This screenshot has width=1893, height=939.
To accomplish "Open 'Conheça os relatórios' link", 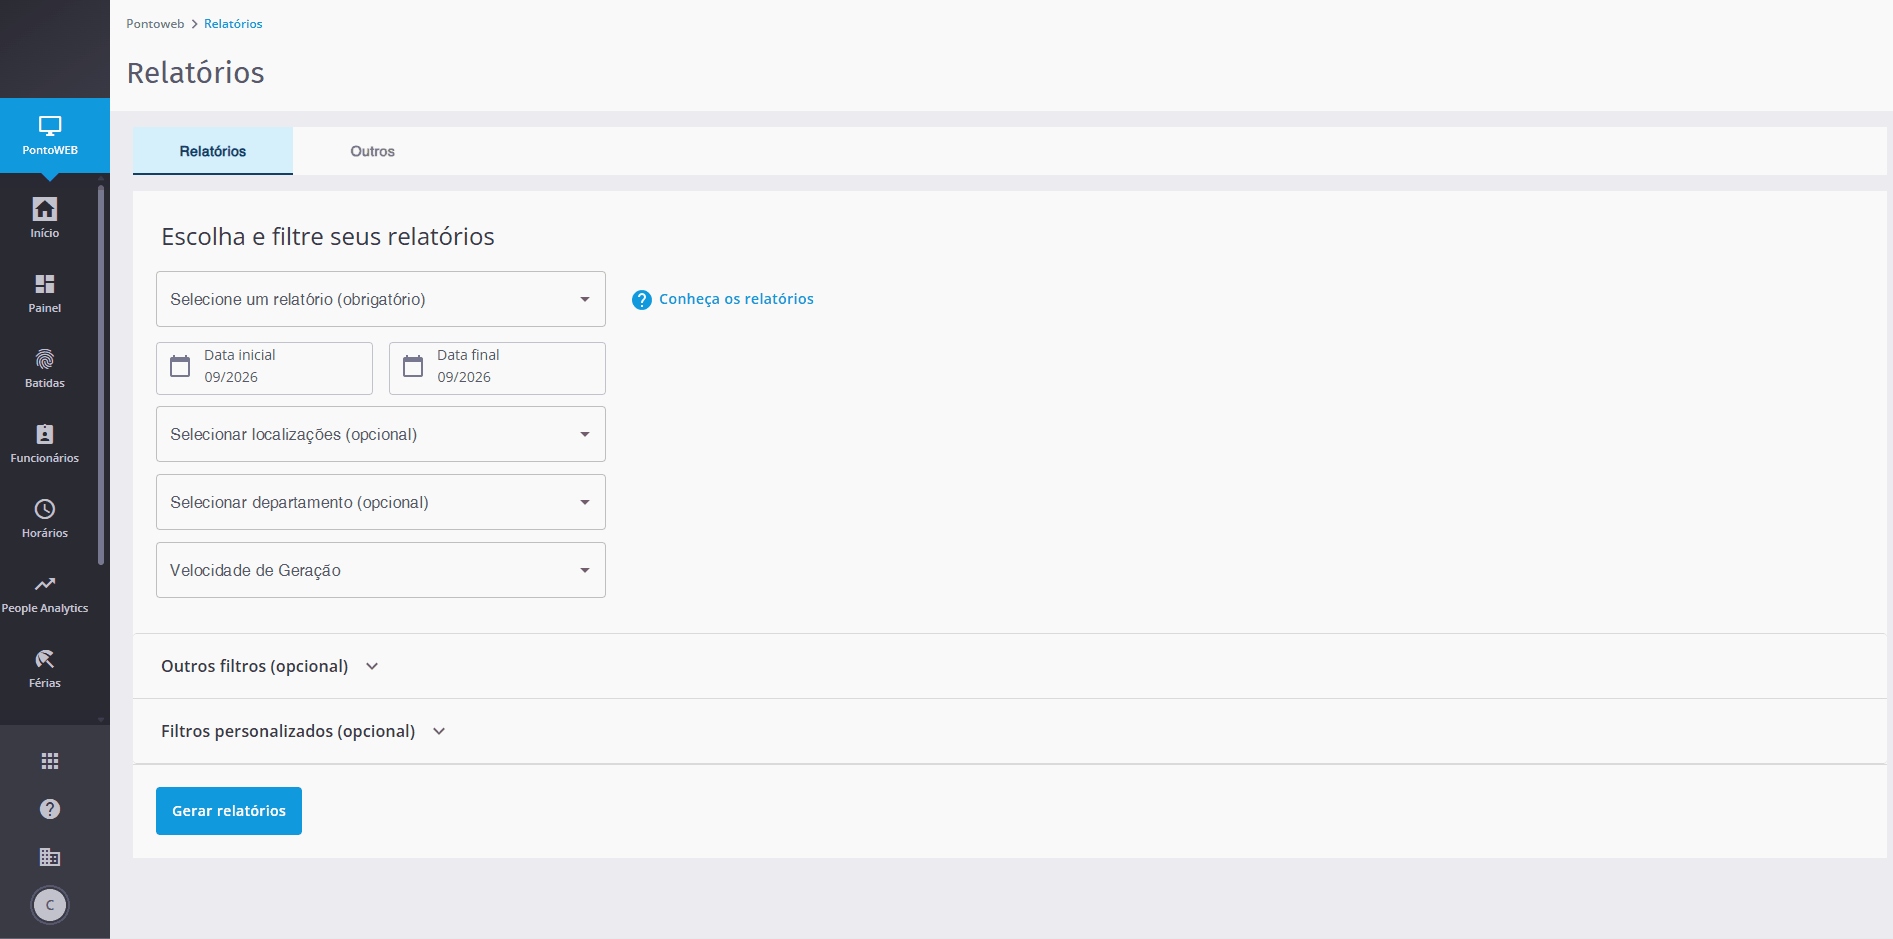I will click(736, 299).
